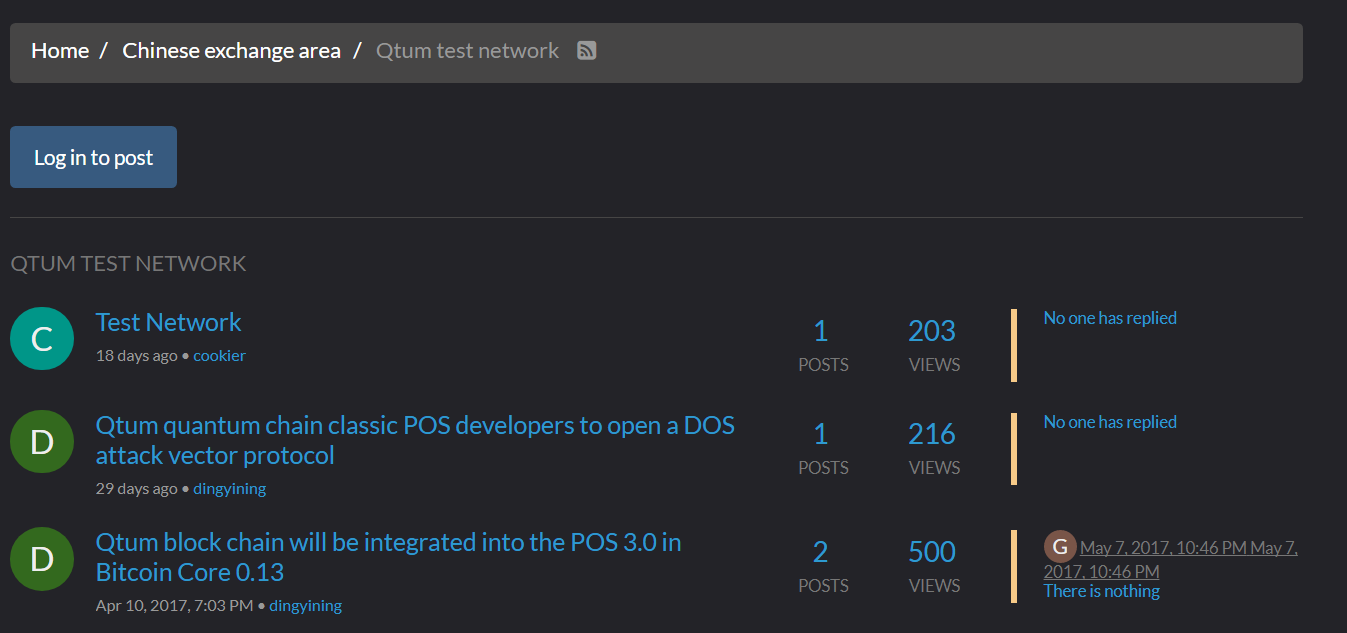Select Qtum test network breadcrumb item
The width and height of the screenshot is (1347, 633).
[x=467, y=50]
